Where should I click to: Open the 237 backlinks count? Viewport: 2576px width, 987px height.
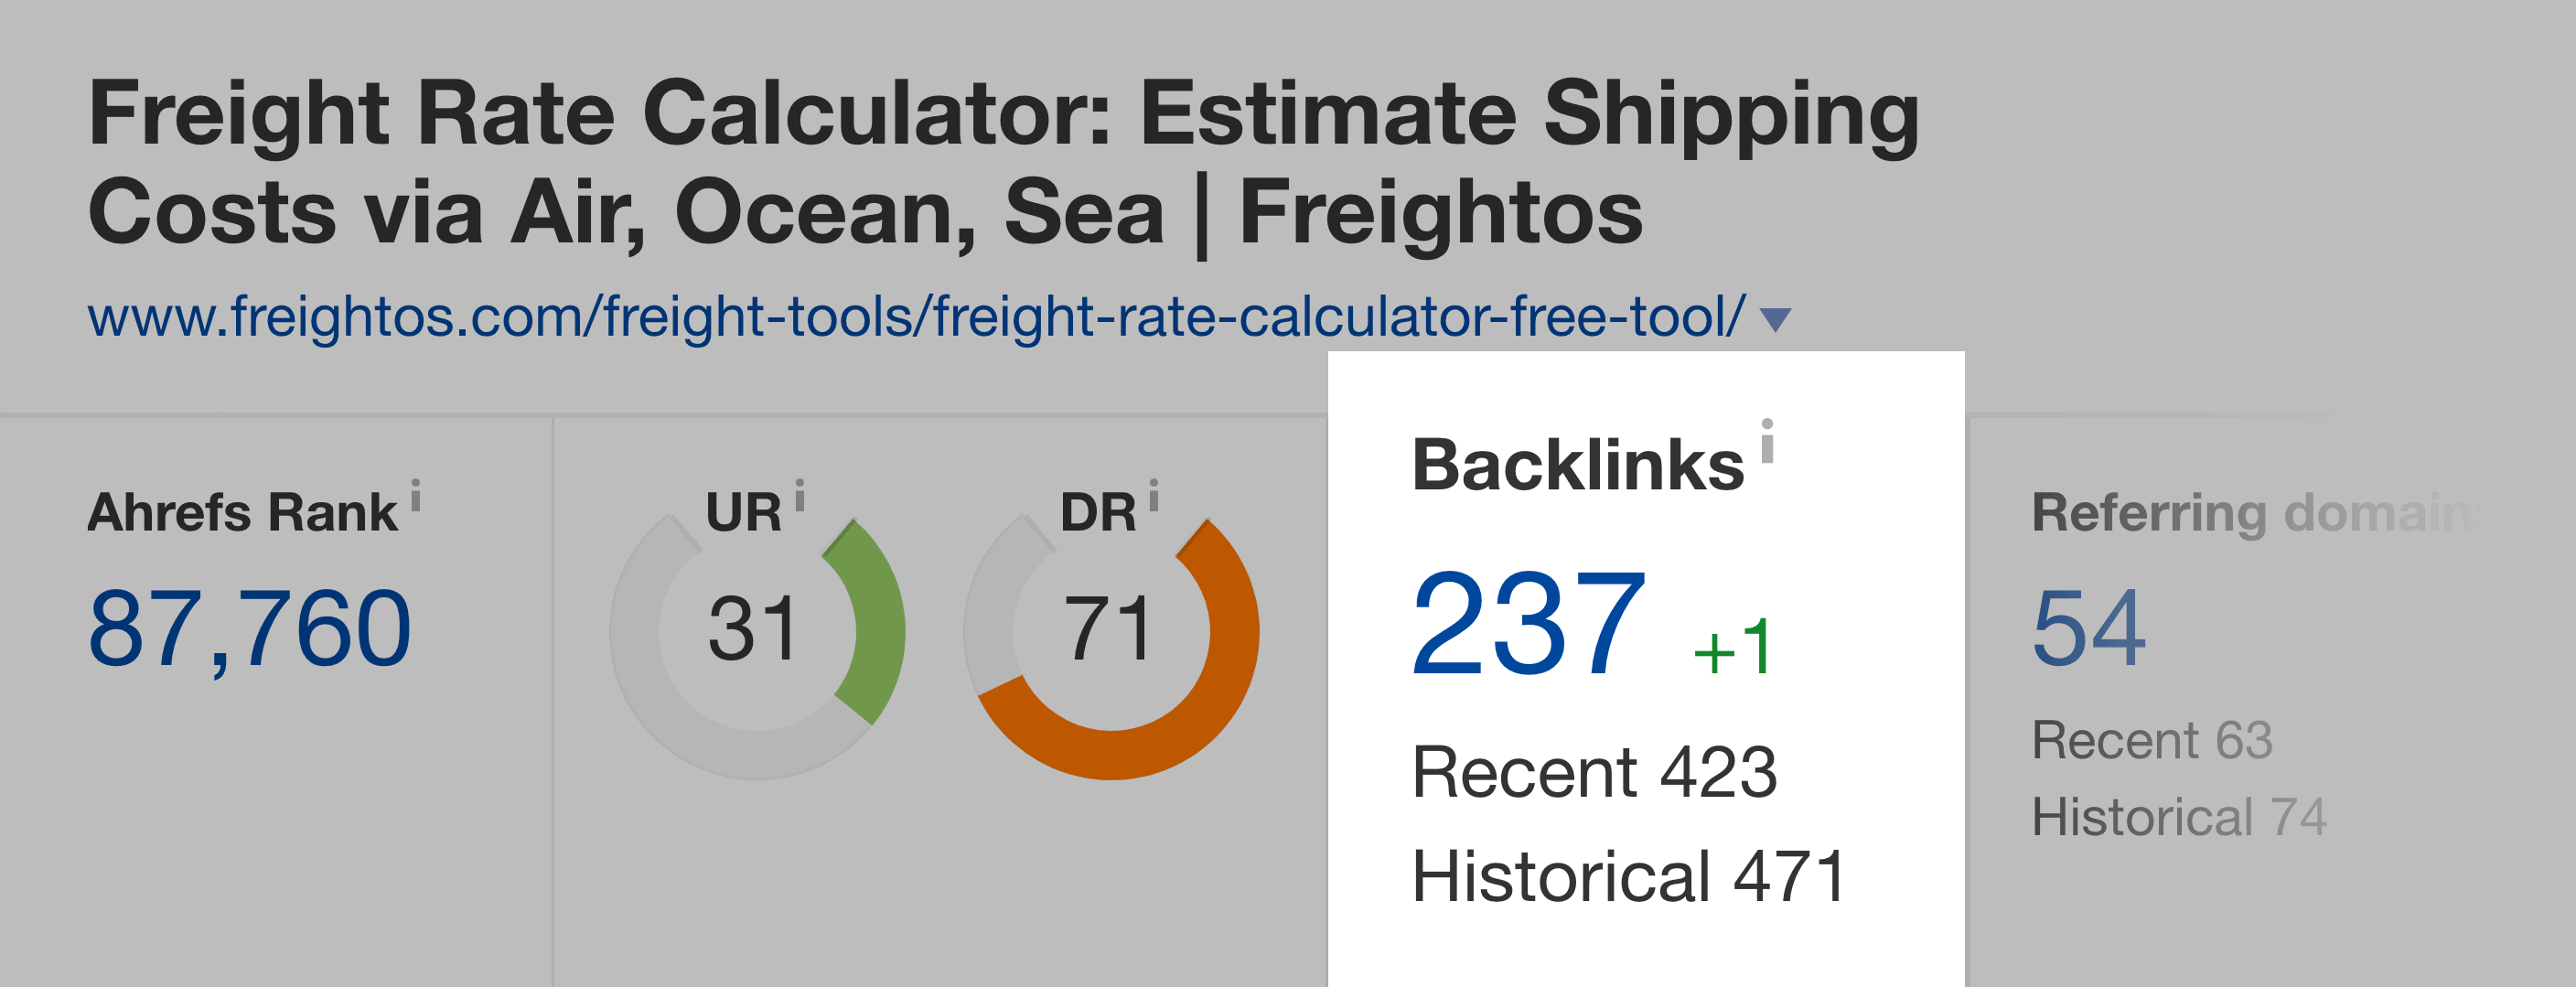1528,623
